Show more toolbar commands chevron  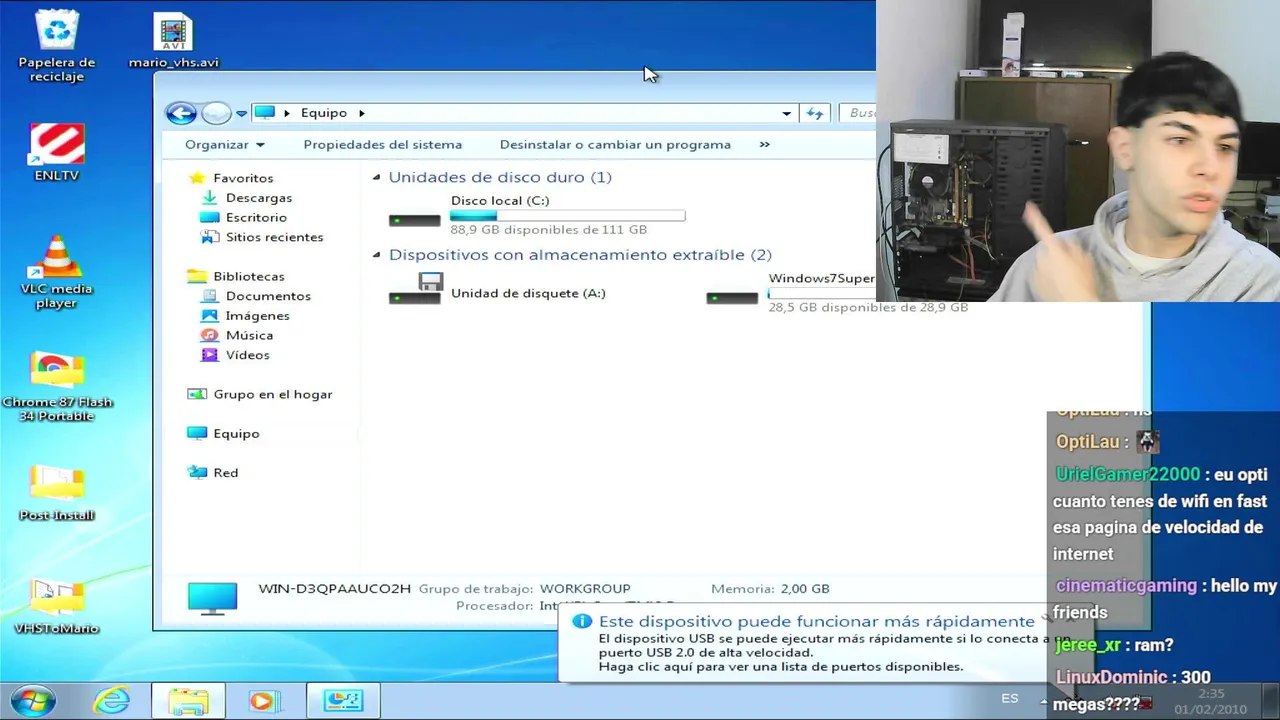[765, 145]
